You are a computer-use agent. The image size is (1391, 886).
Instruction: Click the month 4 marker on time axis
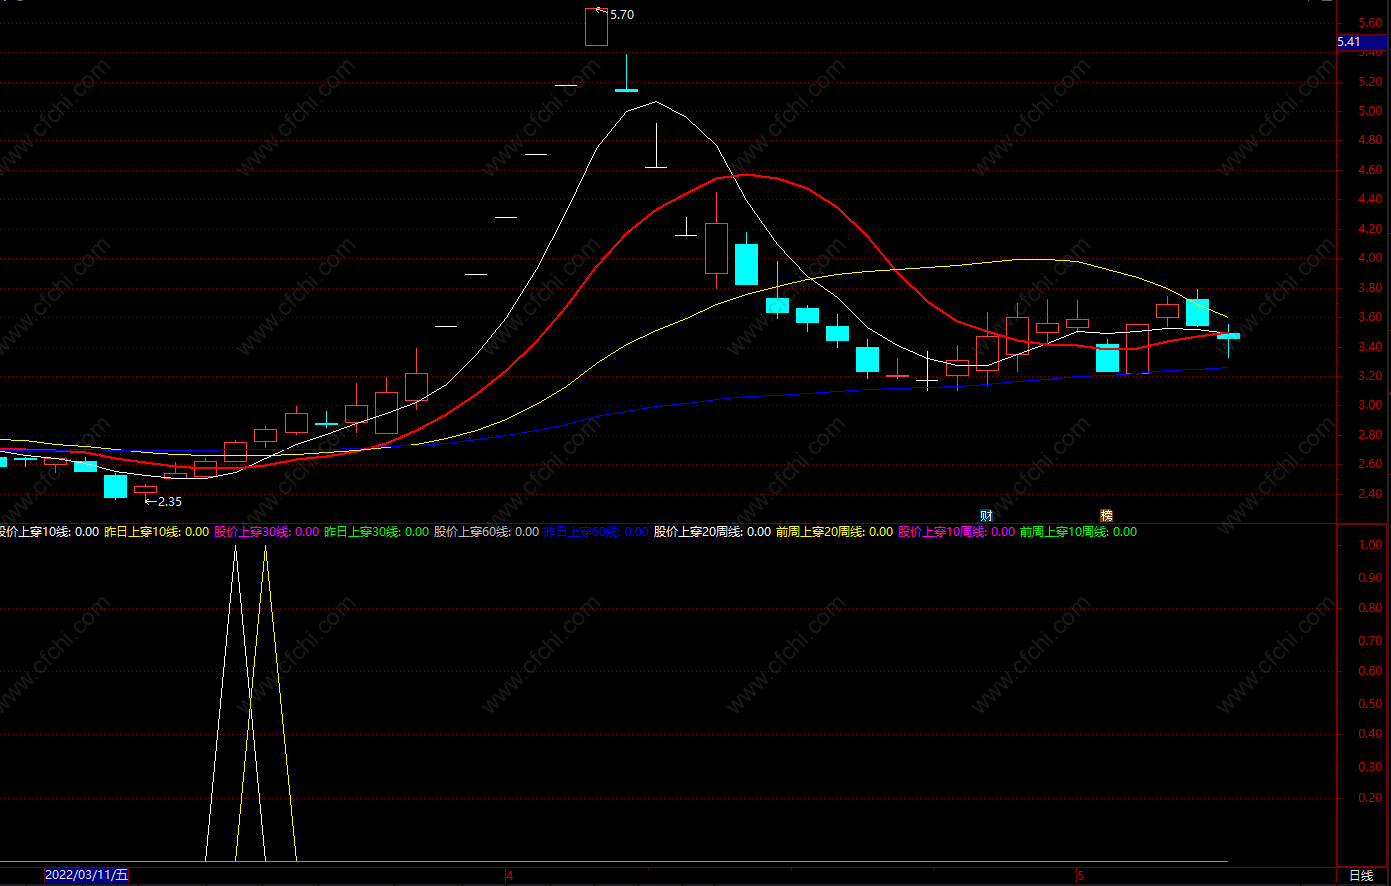(x=509, y=876)
